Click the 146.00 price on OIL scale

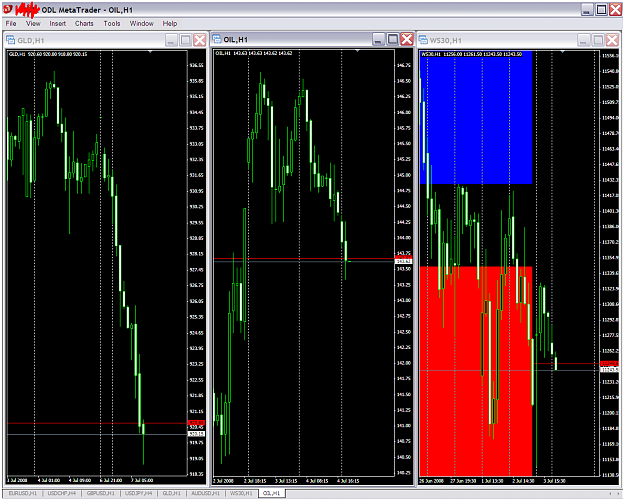[x=404, y=112]
